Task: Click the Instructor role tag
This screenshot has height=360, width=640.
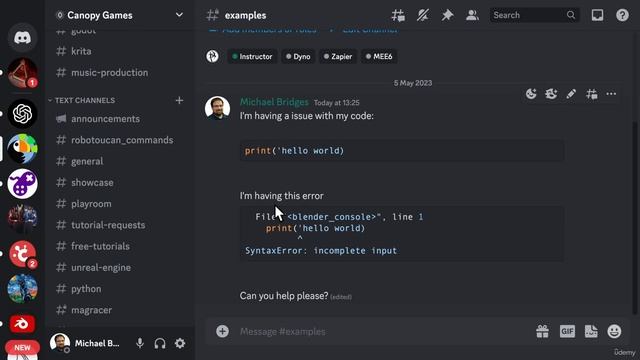Action: 252,56
